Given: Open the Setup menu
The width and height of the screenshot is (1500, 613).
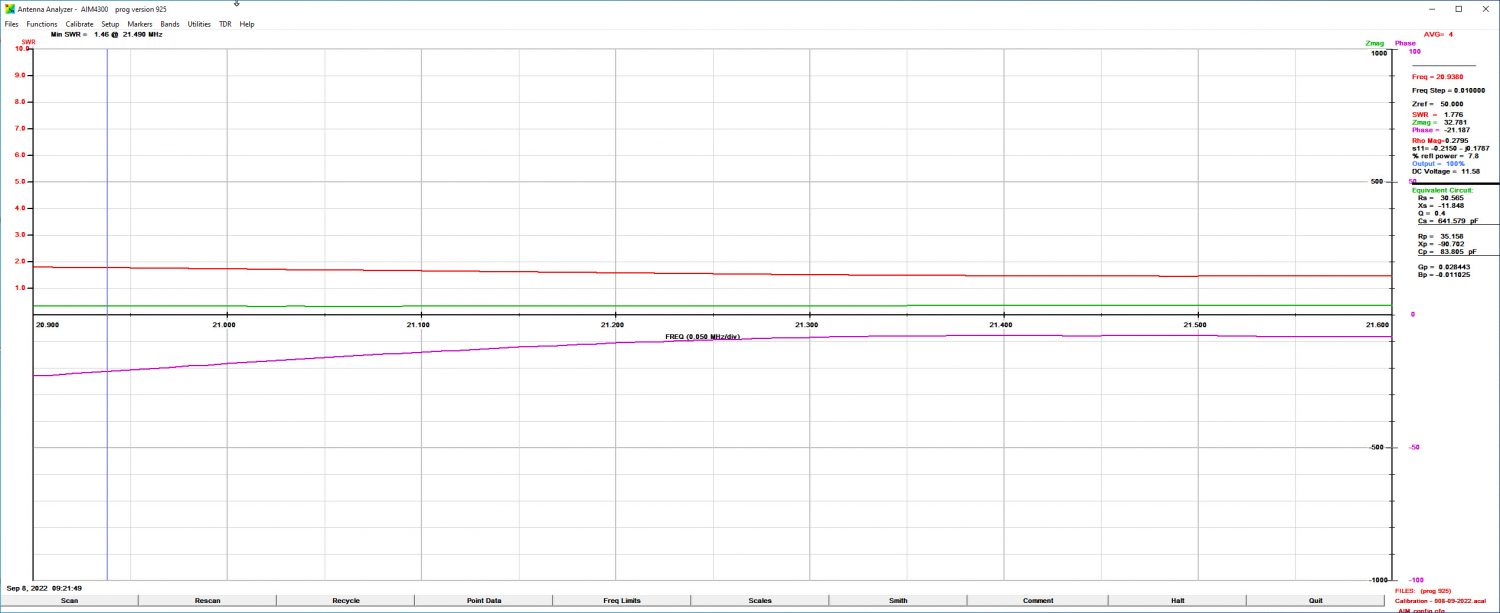Looking at the screenshot, I should [110, 24].
